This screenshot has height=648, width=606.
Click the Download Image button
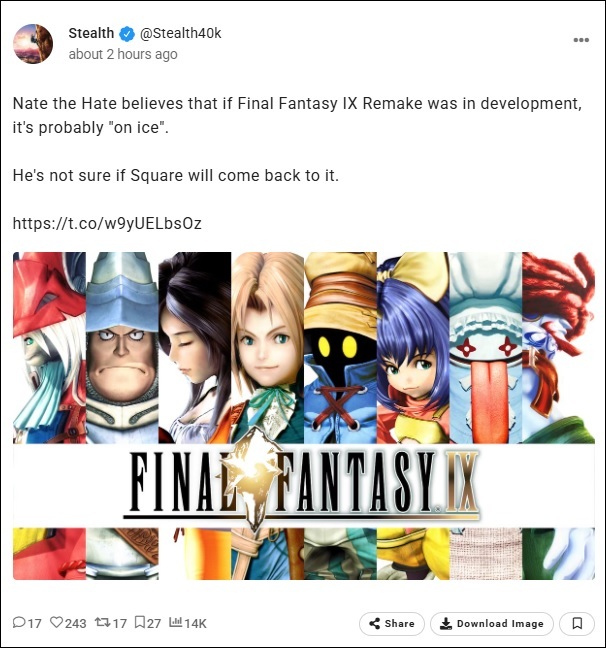[491, 624]
